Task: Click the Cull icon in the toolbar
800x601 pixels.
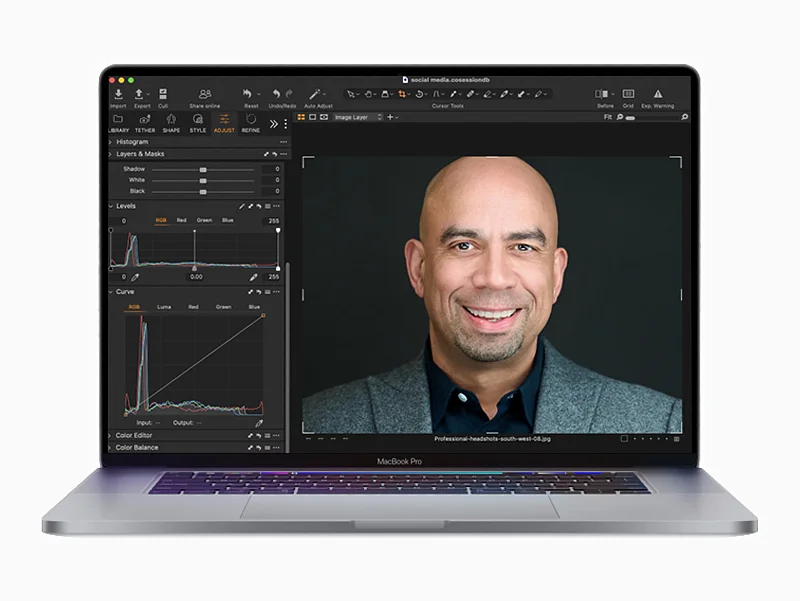Action: coord(162,93)
